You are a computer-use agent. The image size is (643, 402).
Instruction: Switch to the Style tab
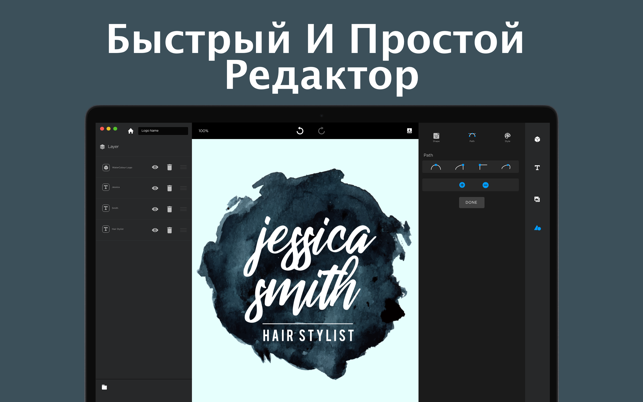pos(508,137)
